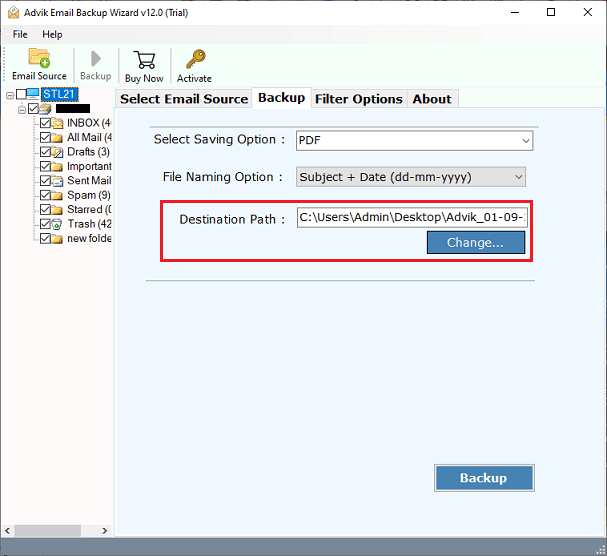Click the large Backup button
This screenshot has height=556, width=607.
(x=484, y=478)
